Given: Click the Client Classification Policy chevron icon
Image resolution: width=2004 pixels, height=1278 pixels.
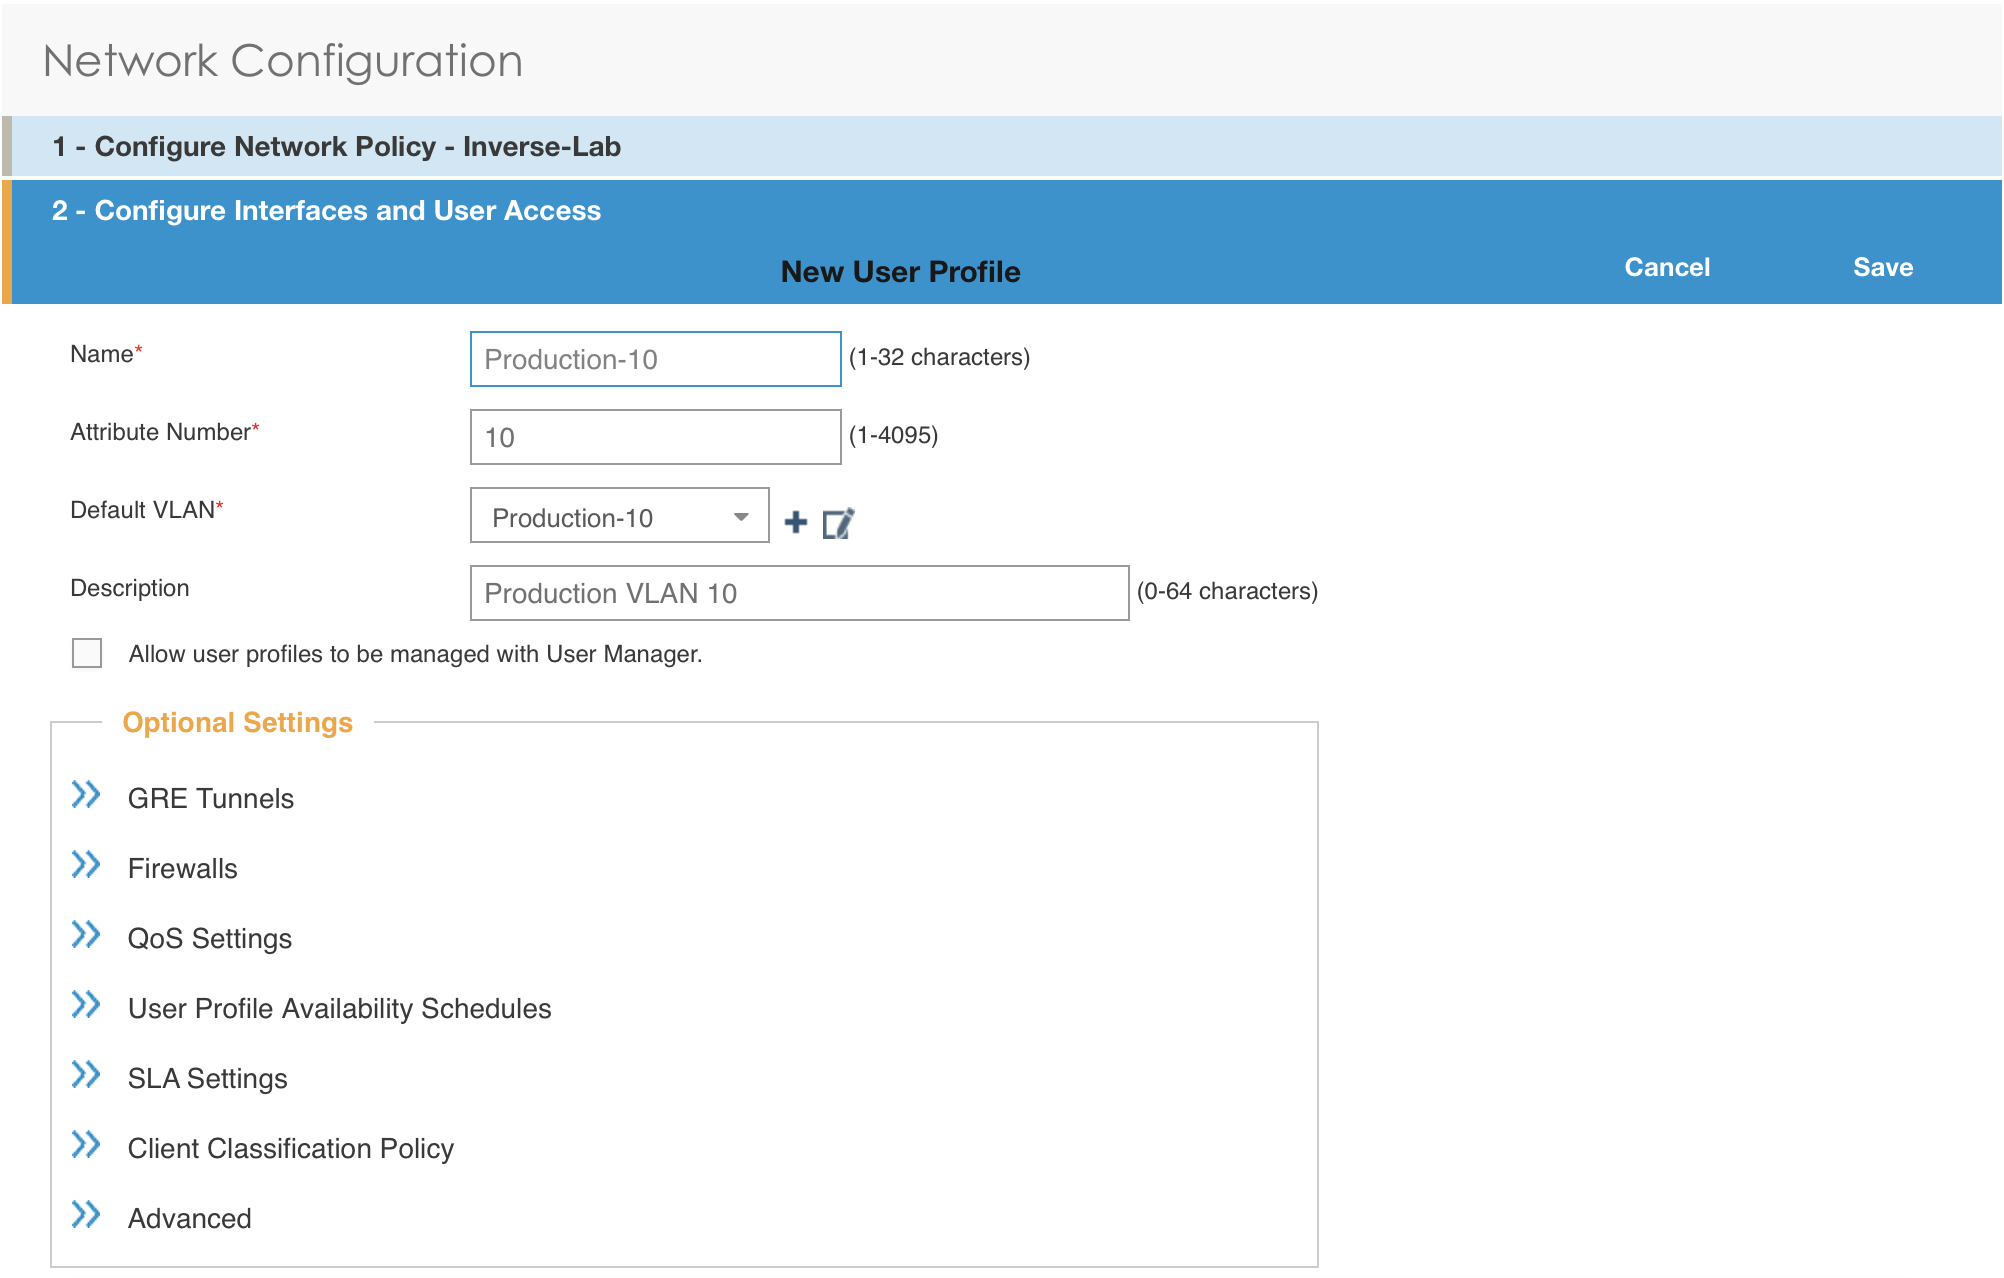Looking at the screenshot, I should (x=87, y=1145).
